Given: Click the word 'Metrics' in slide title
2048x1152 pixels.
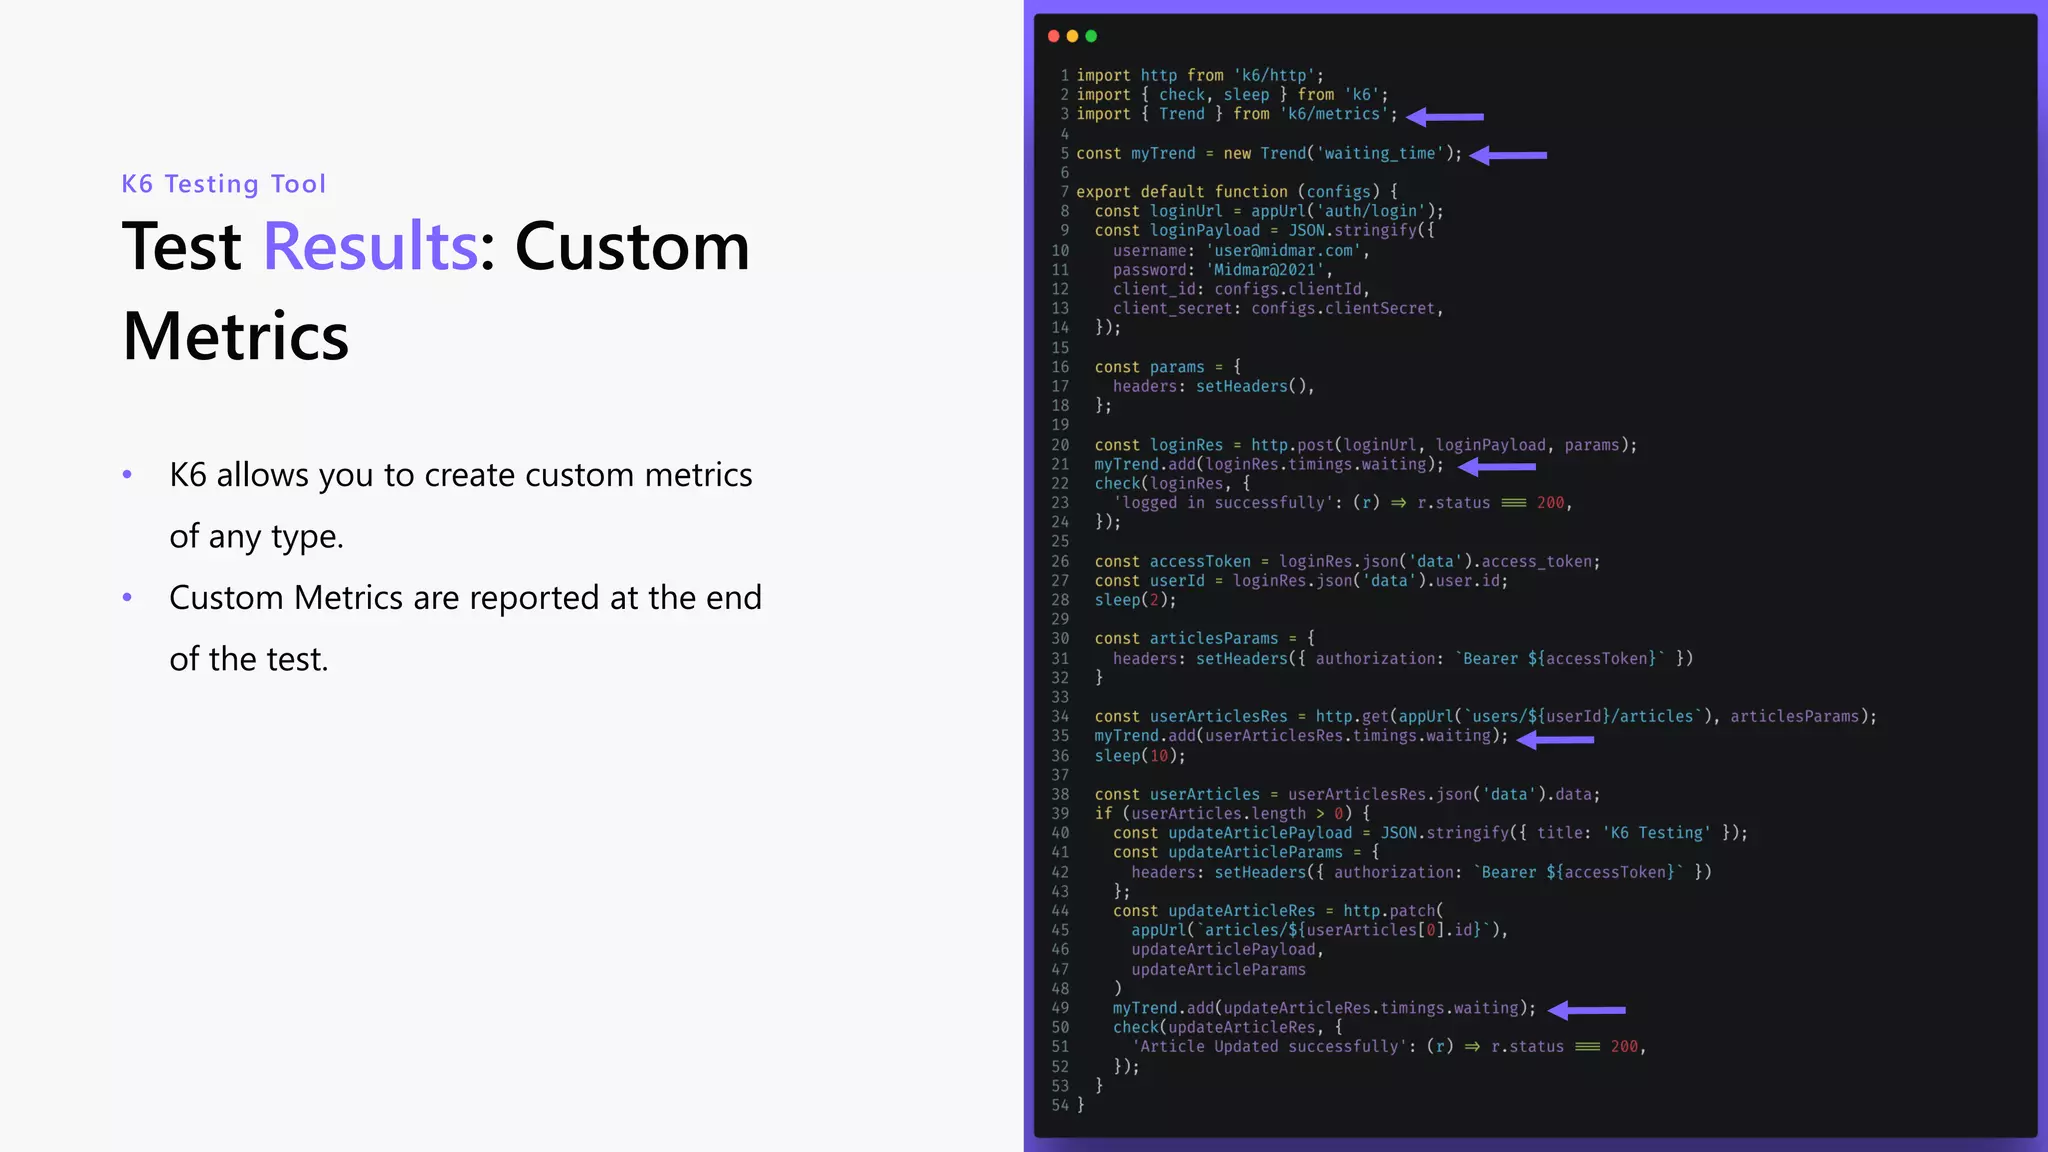Looking at the screenshot, I should [x=236, y=336].
